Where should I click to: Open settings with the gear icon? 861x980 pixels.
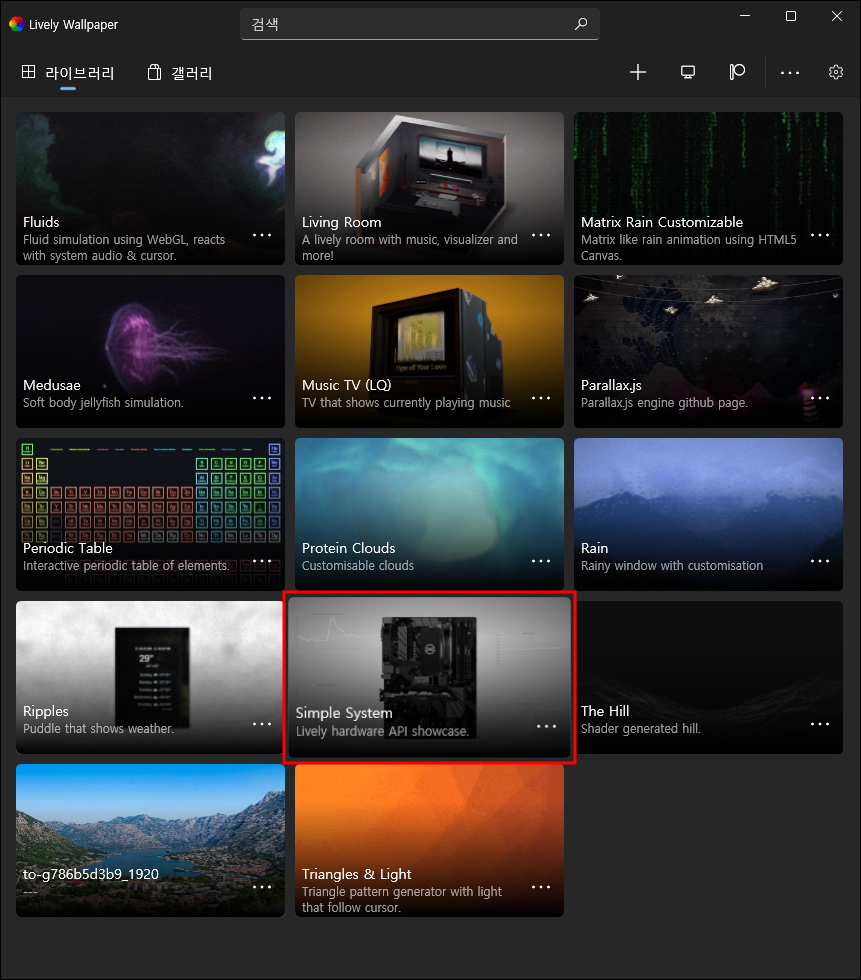click(x=835, y=72)
